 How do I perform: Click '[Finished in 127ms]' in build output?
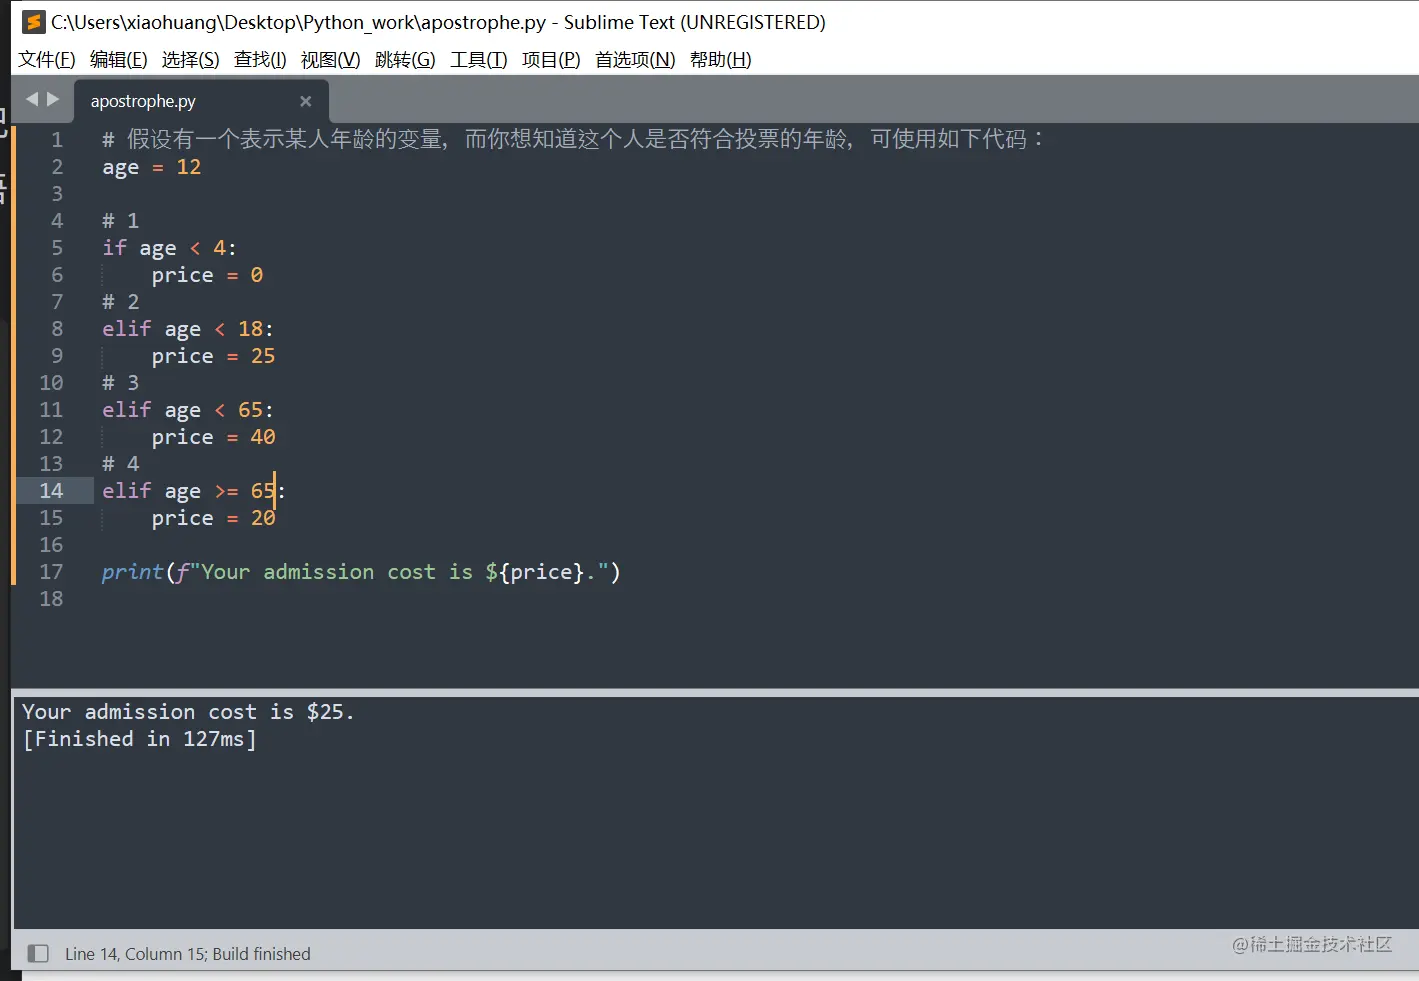(139, 739)
